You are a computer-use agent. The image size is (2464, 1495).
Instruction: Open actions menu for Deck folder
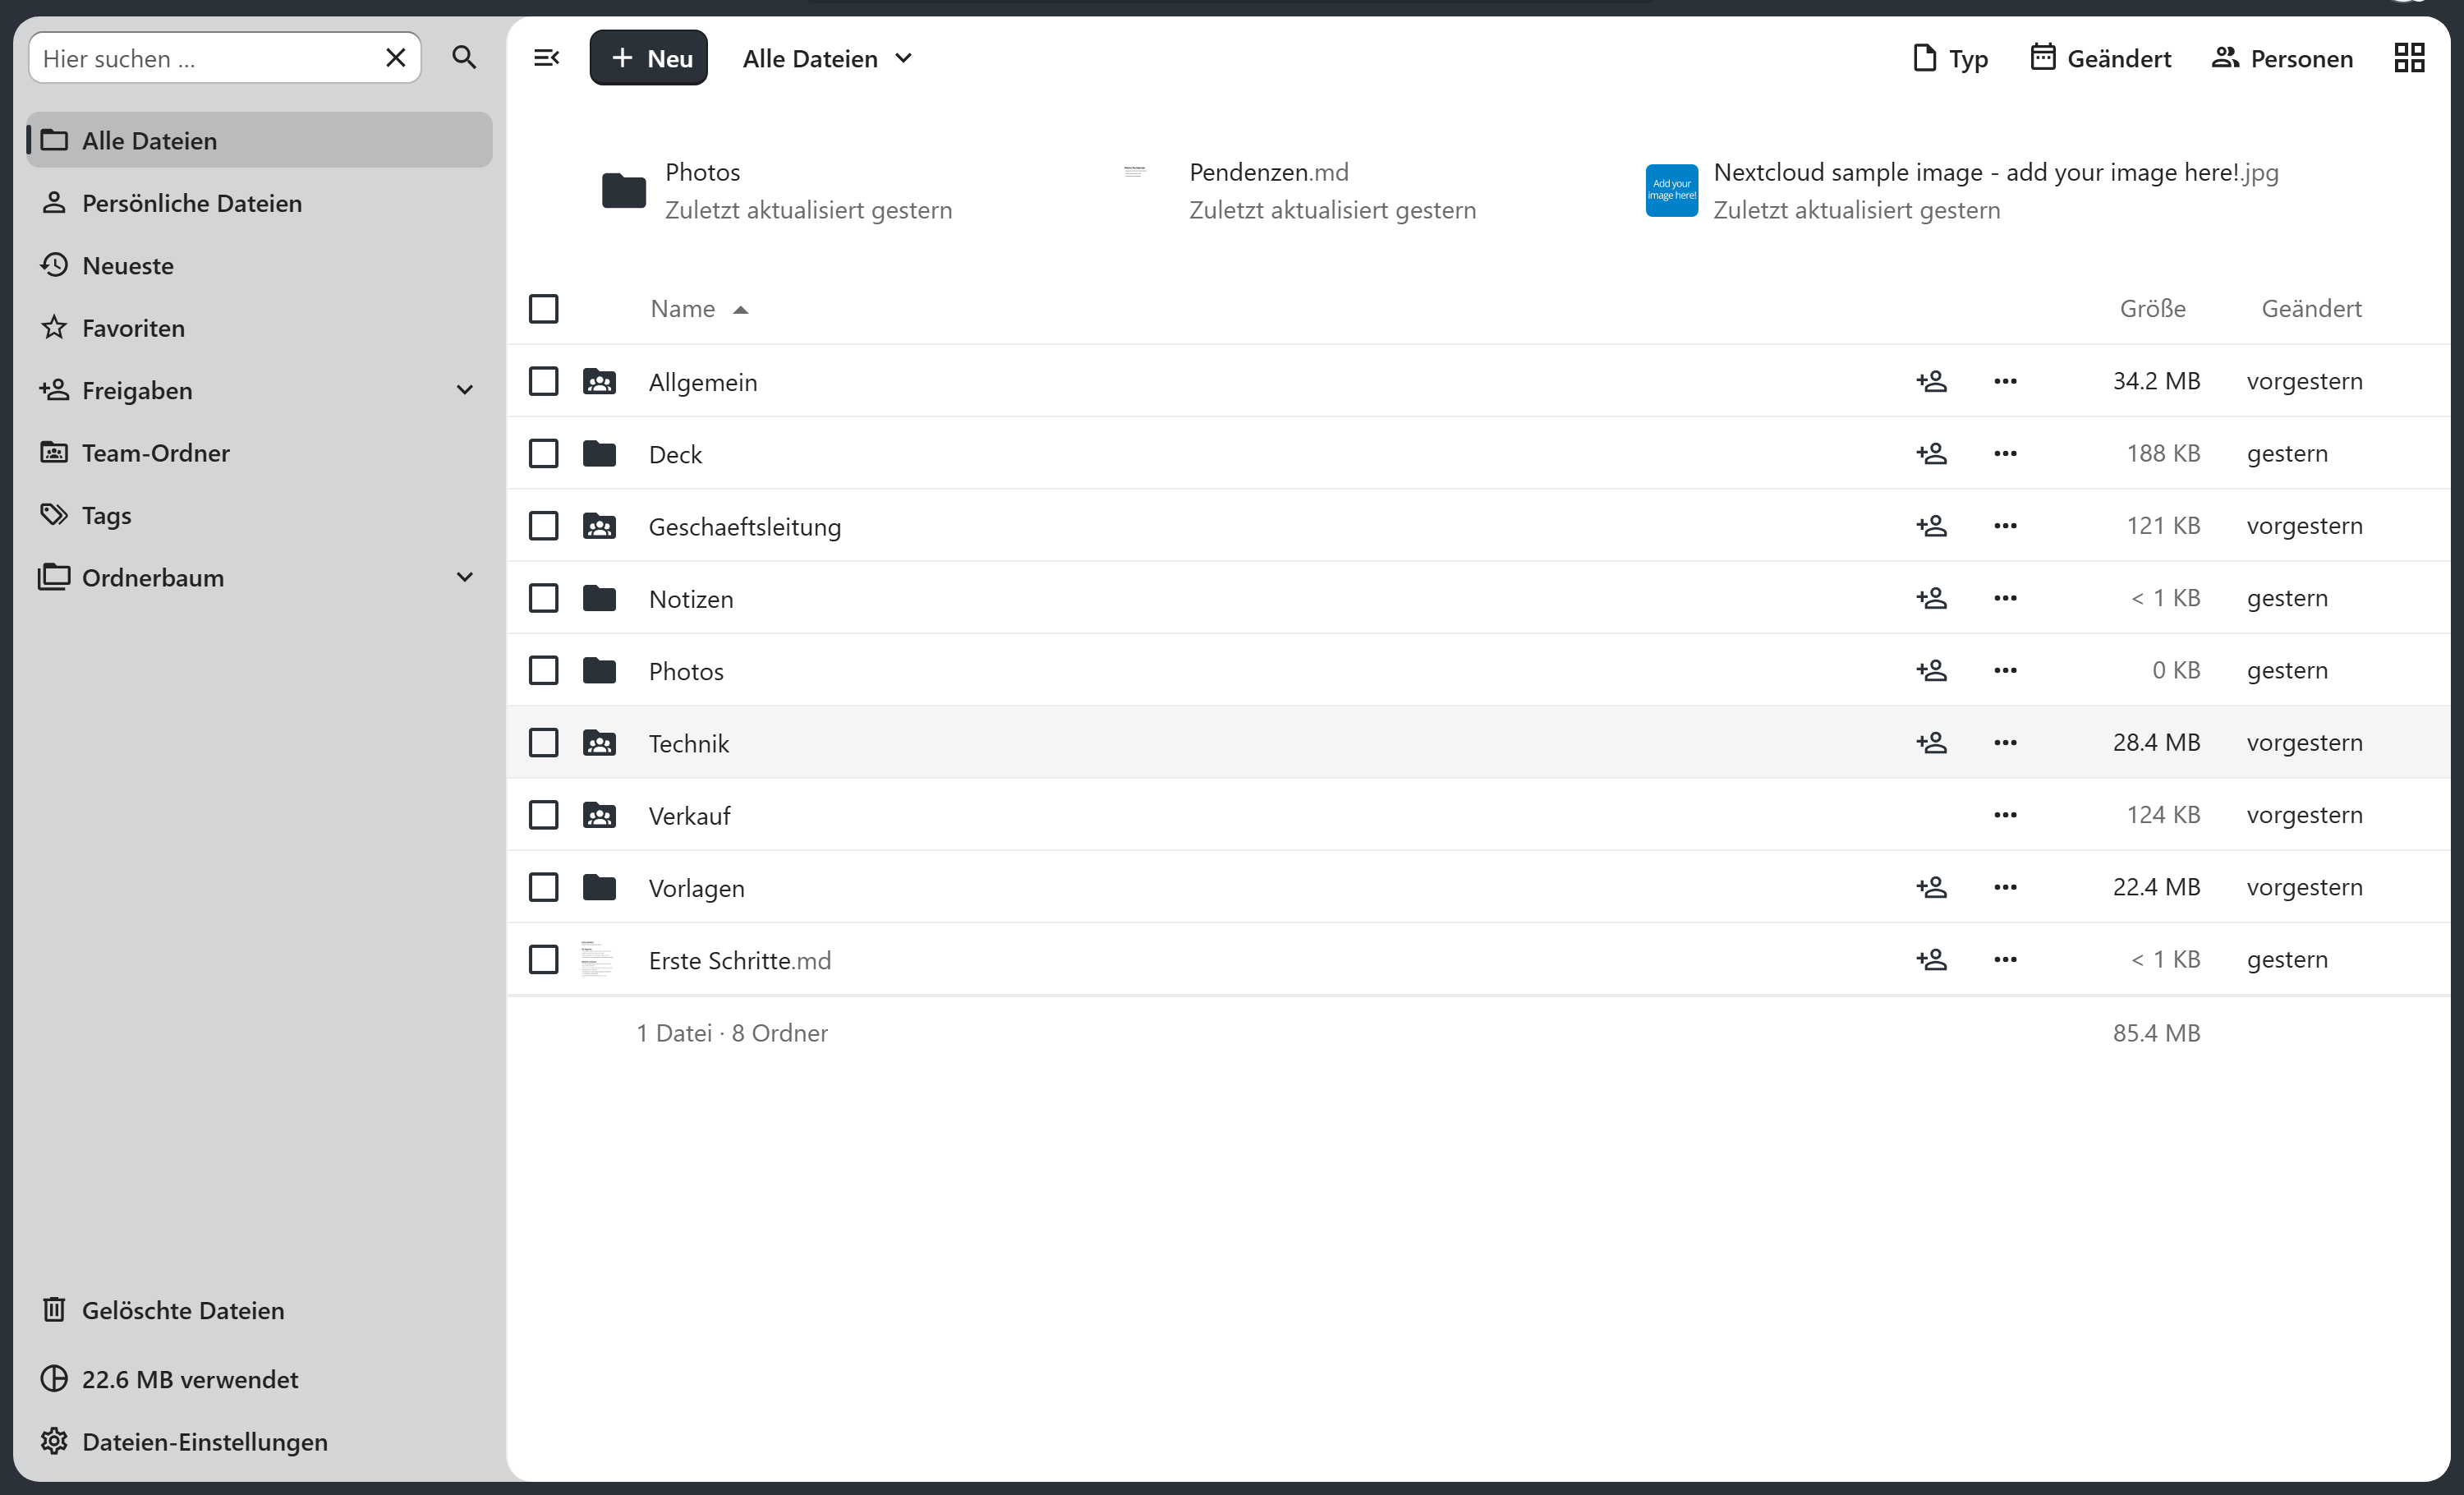tap(2005, 454)
